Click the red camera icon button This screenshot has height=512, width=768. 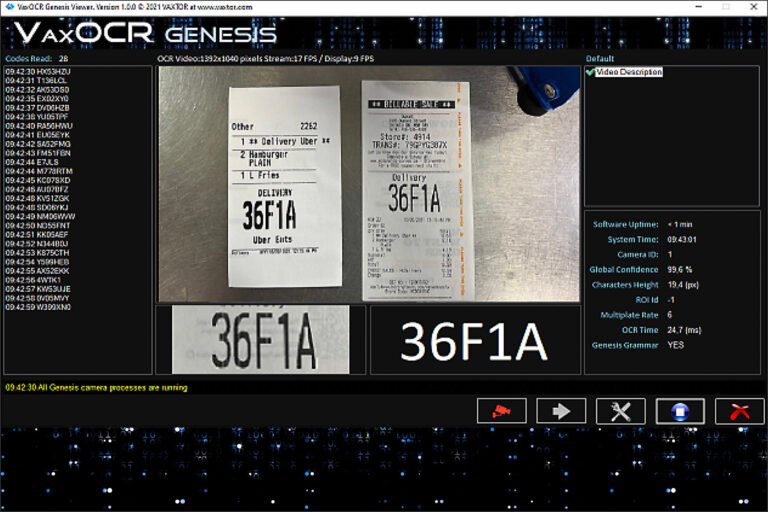coord(502,411)
